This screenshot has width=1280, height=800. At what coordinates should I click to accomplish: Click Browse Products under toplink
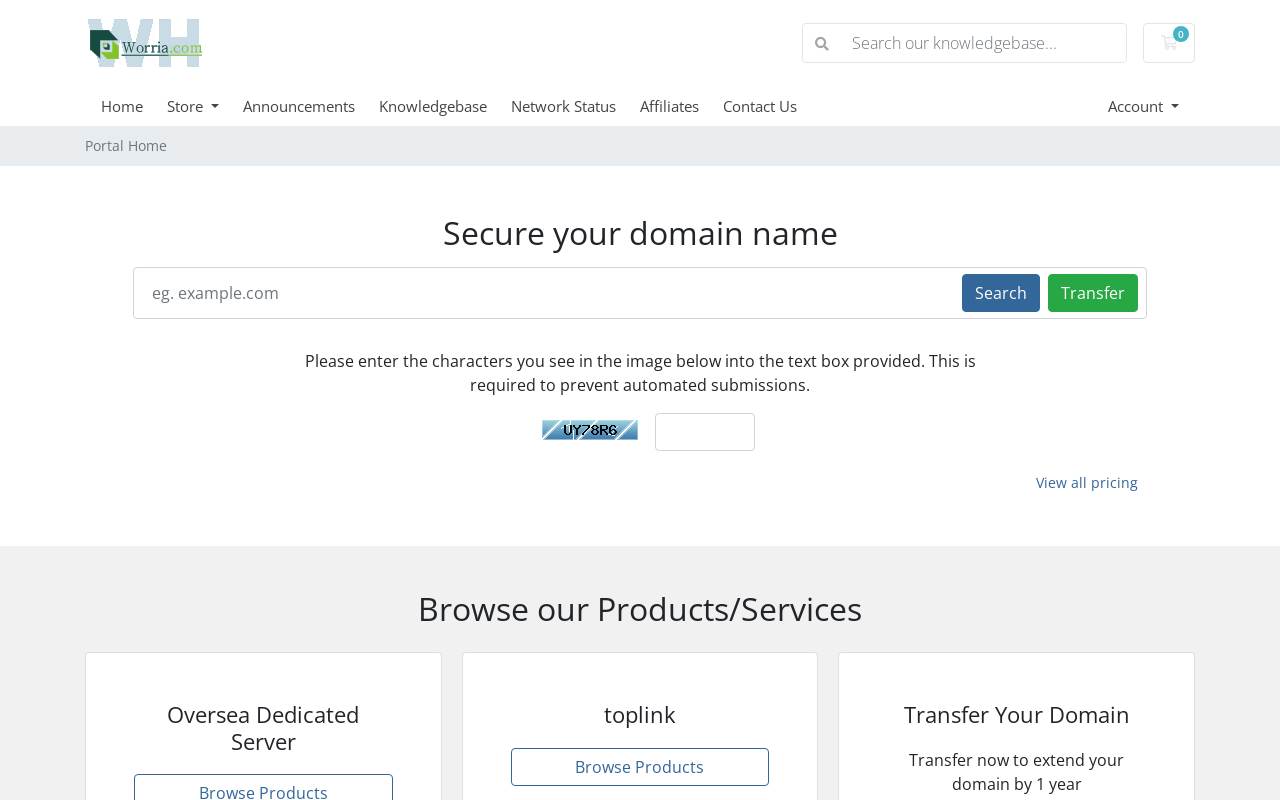[x=640, y=767]
